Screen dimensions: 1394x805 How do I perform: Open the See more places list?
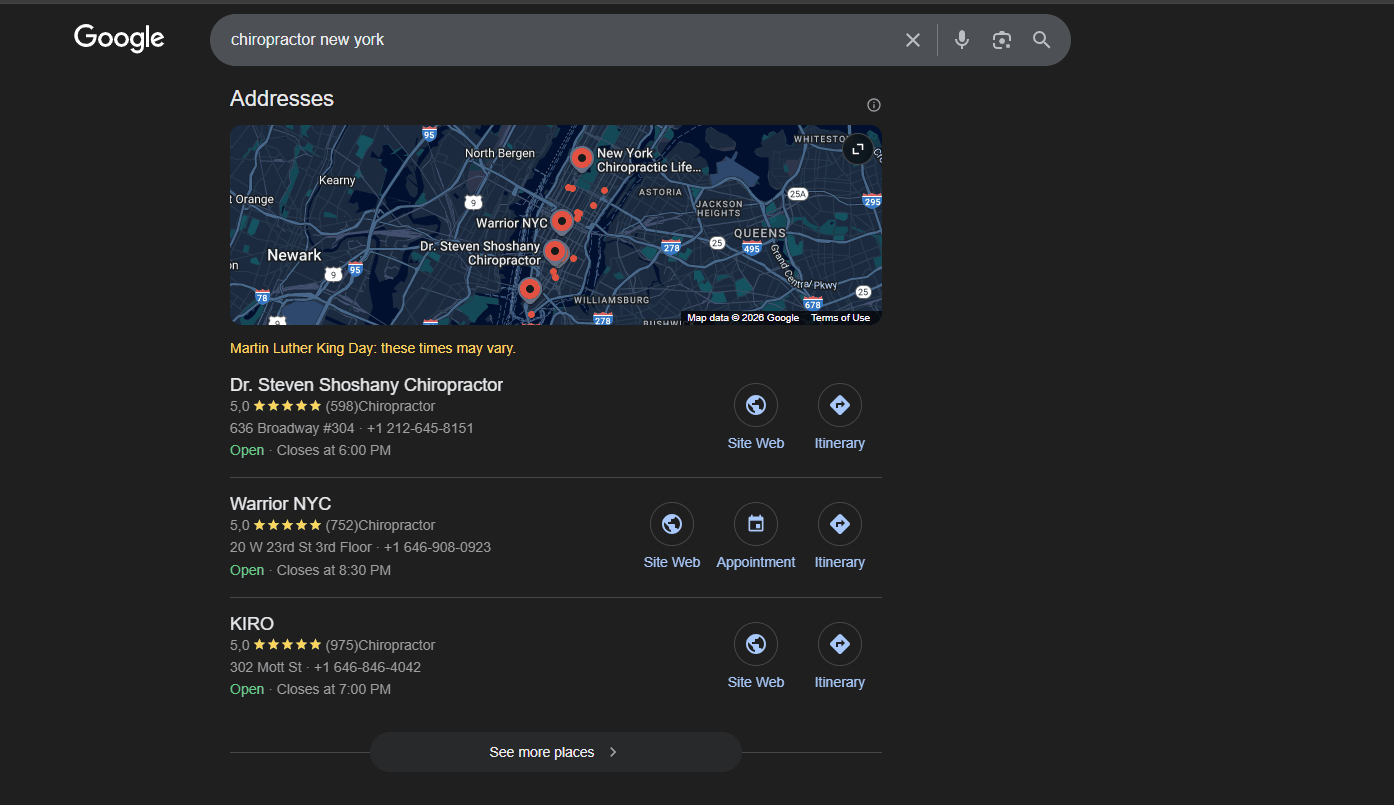[x=555, y=751]
